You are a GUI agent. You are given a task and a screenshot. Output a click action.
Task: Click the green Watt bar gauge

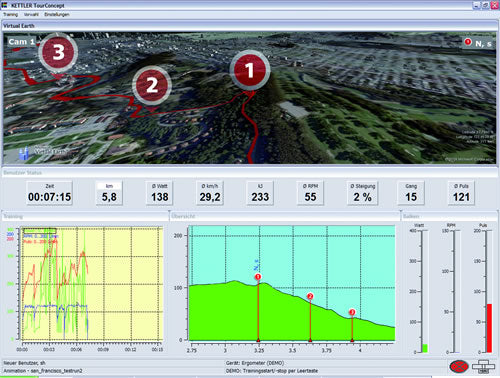point(425,348)
